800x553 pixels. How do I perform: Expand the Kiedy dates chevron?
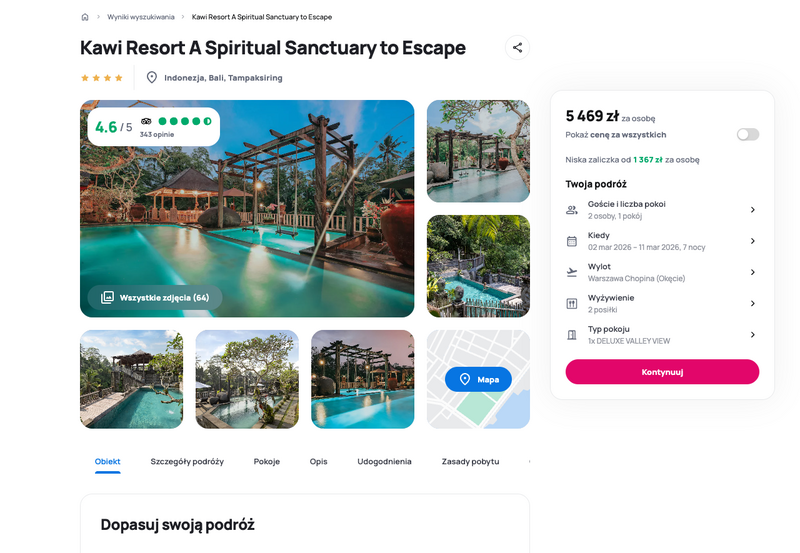point(753,241)
